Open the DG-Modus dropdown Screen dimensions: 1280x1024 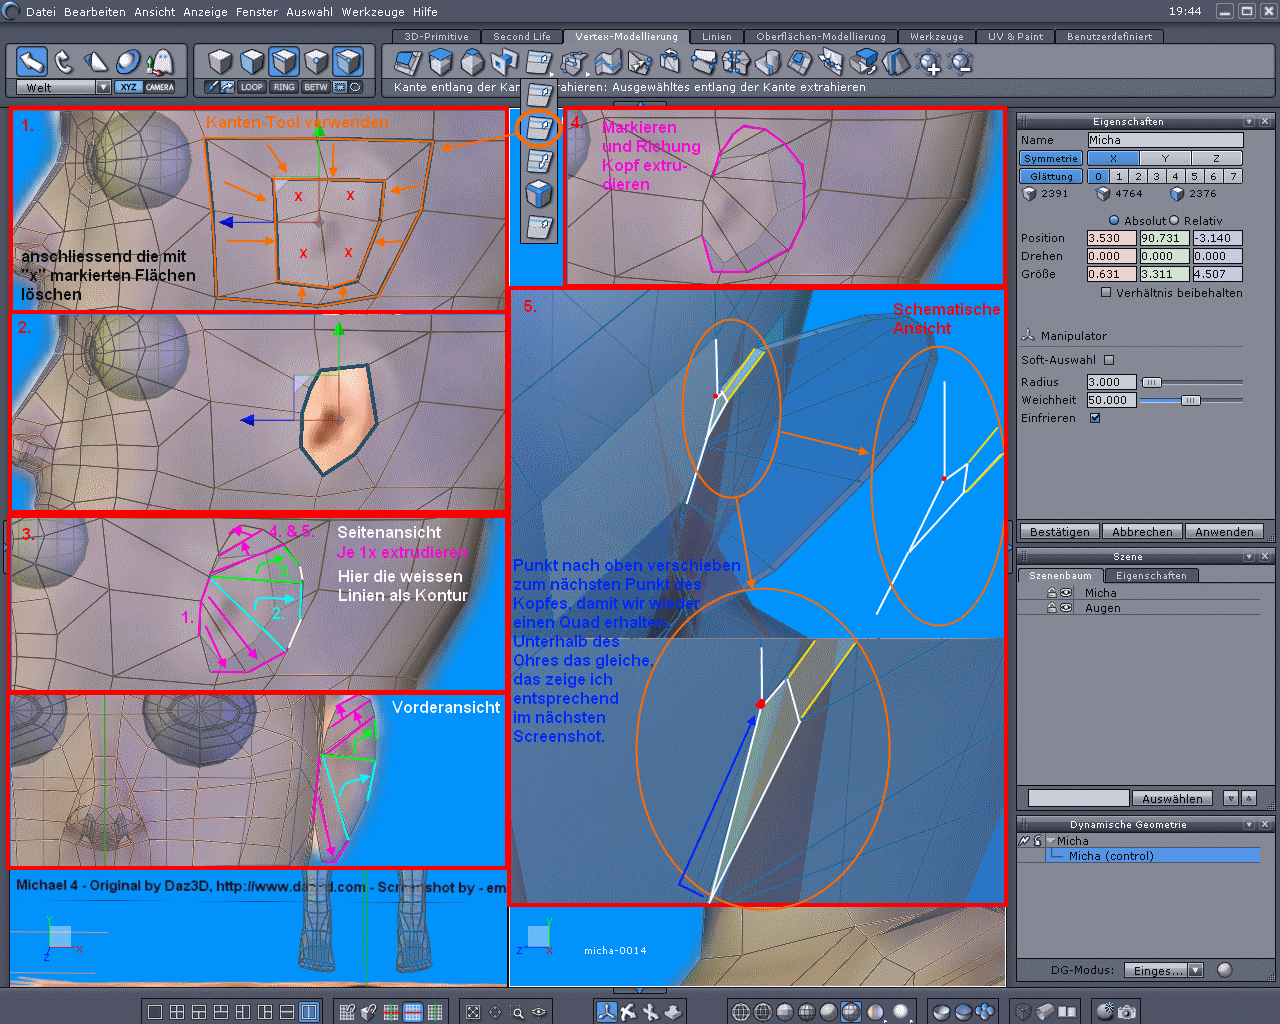[1195, 970]
